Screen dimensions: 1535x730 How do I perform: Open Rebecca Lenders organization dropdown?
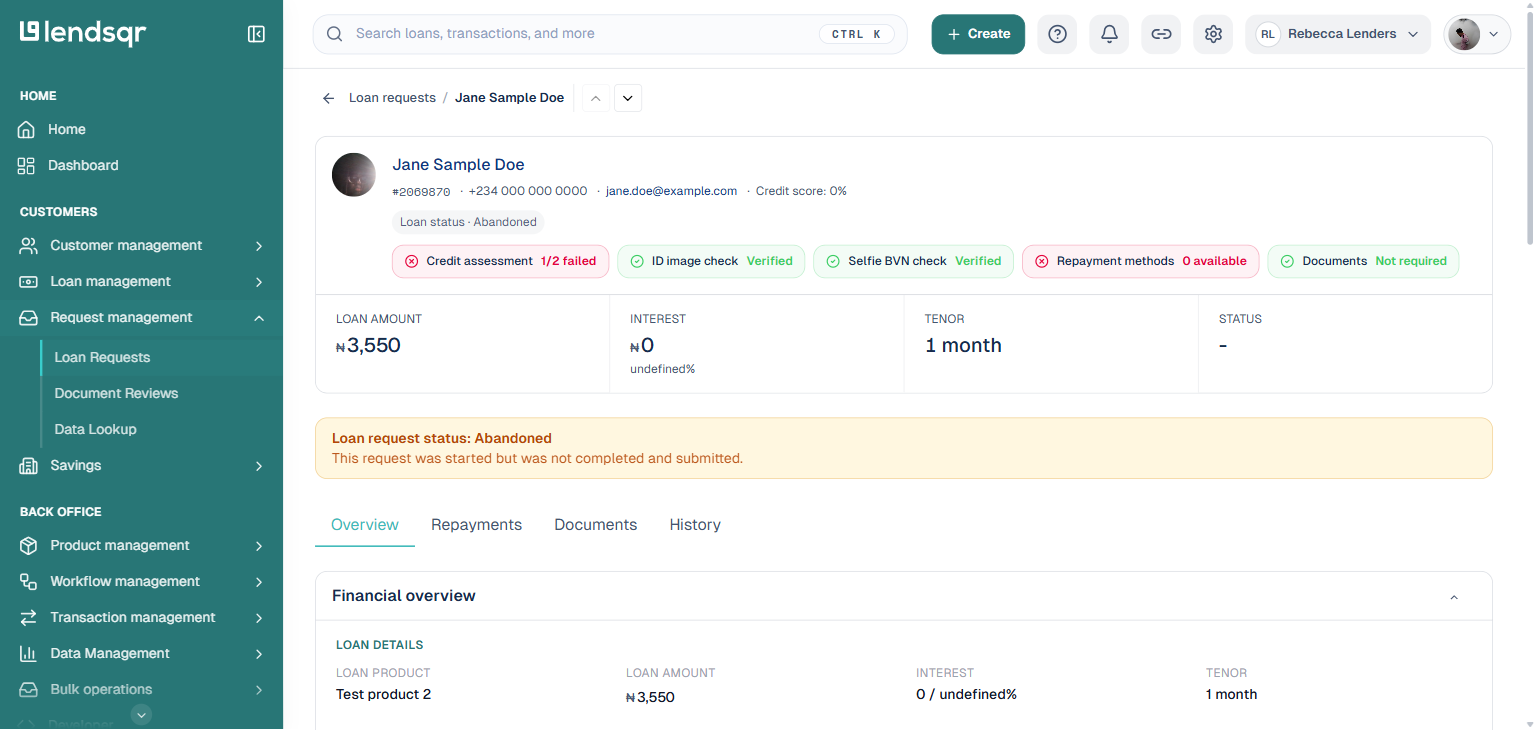click(x=1338, y=34)
